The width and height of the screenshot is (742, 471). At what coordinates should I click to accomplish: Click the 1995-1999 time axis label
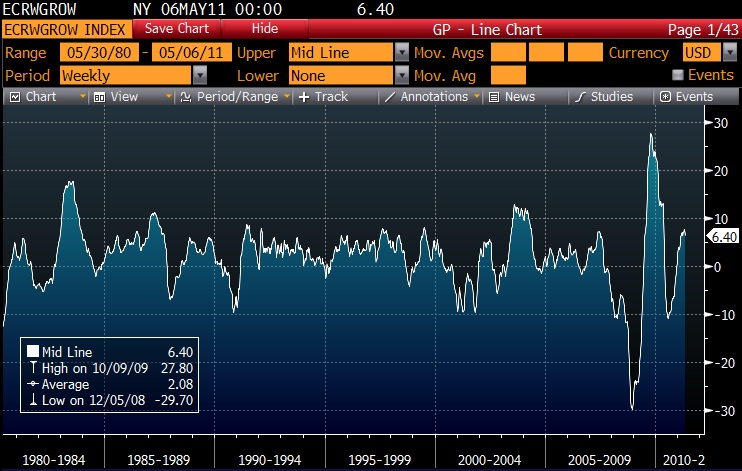(x=380, y=460)
